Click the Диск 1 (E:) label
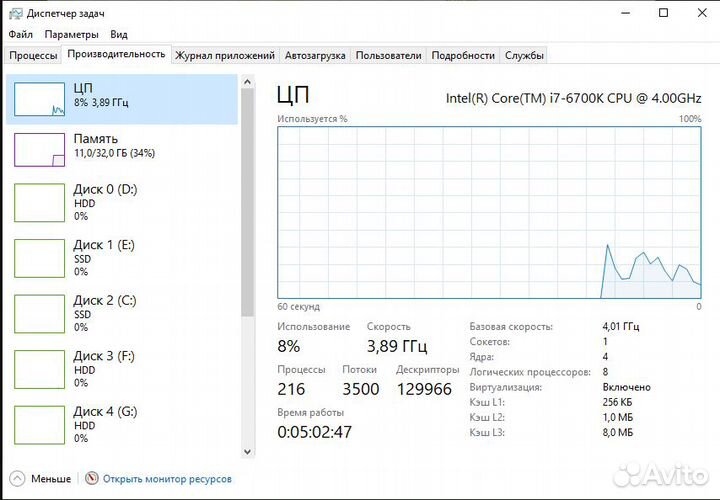The width and height of the screenshot is (720, 500). 104,245
